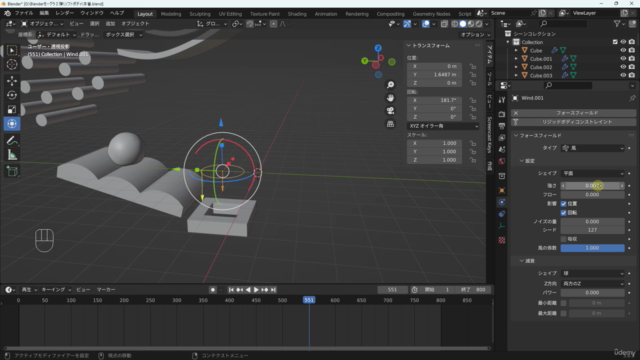Enable the 吸収 checkbox
The image size is (640, 360).
point(564,239)
